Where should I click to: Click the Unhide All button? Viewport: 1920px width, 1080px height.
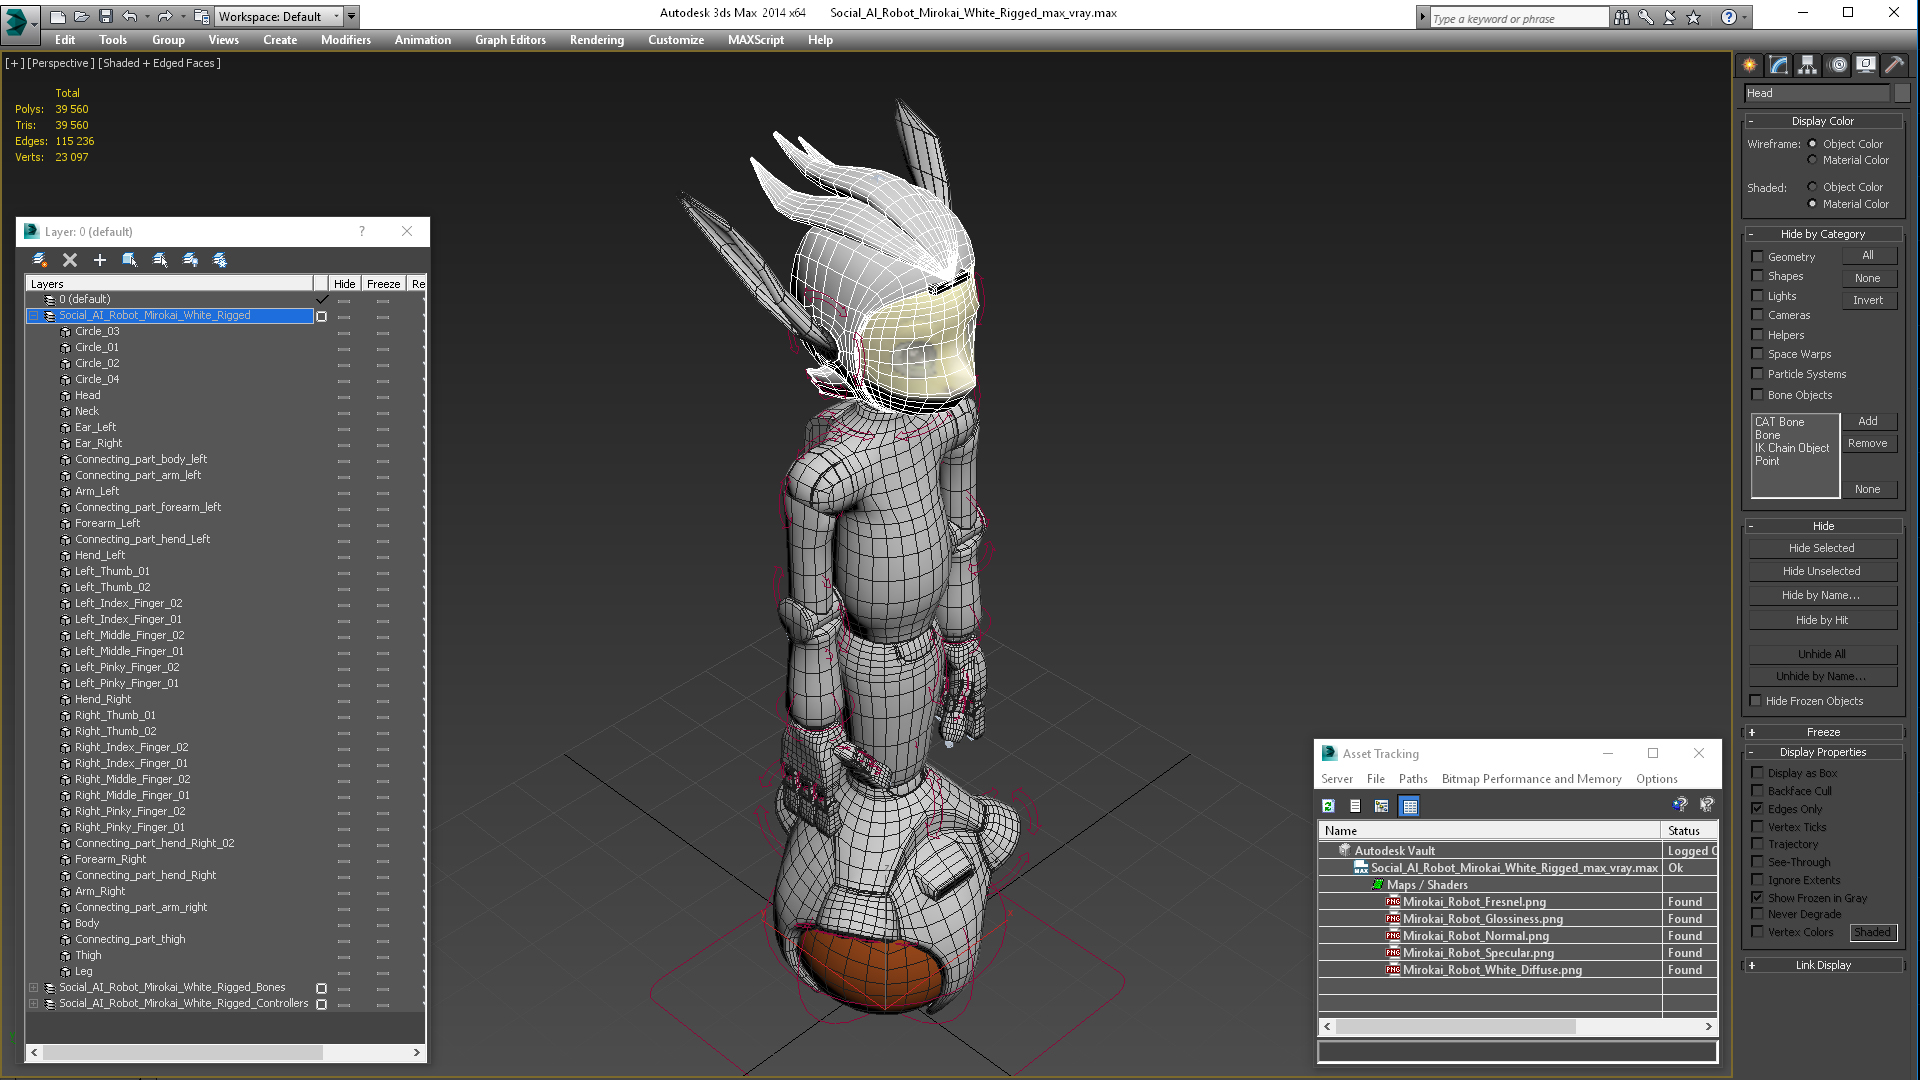(x=1821, y=654)
